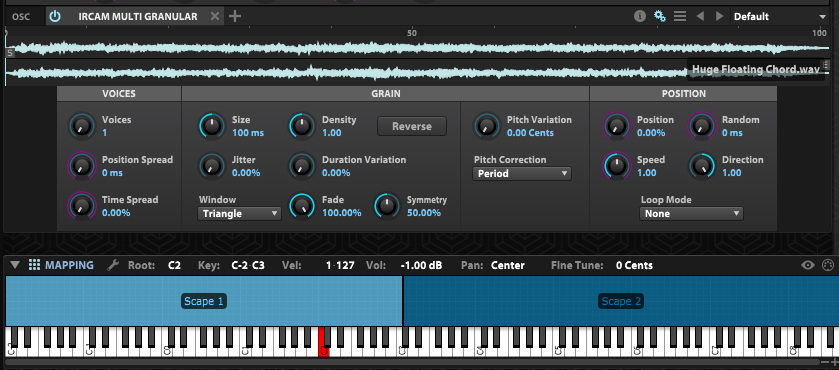Click the Symmetry knob

click(x=387, y=206)
